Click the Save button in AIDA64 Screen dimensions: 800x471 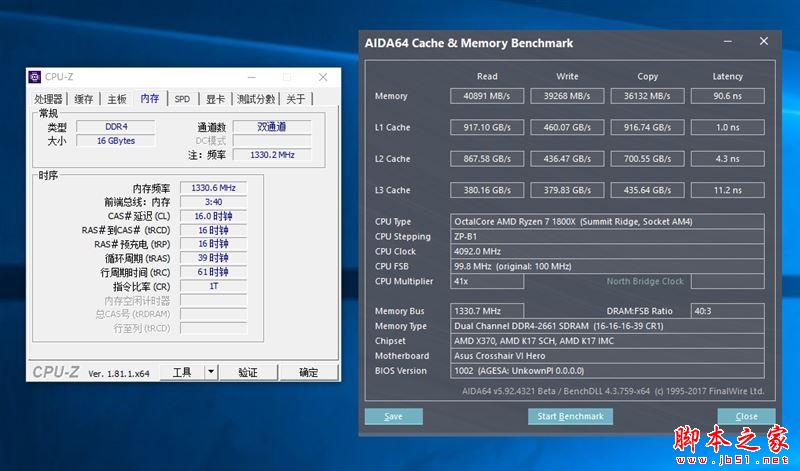click(x=393, y=416)
